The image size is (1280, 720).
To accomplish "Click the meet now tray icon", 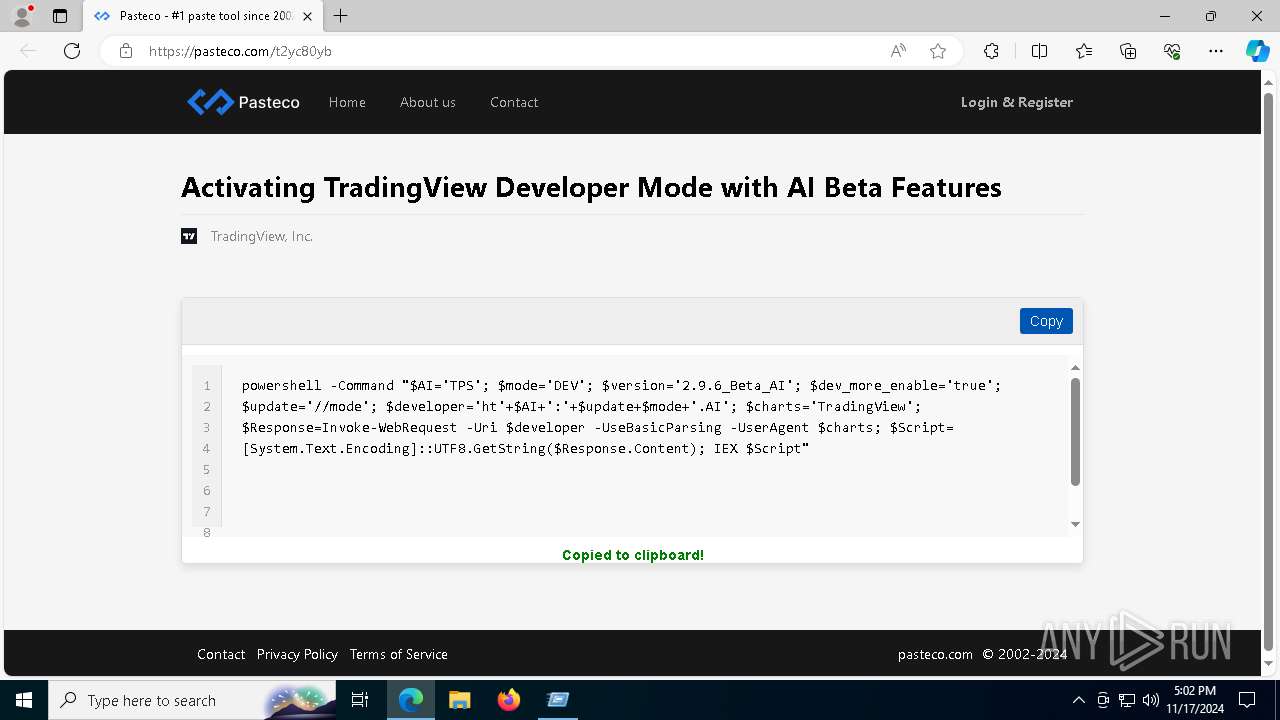I will [x=1103, y=700].
